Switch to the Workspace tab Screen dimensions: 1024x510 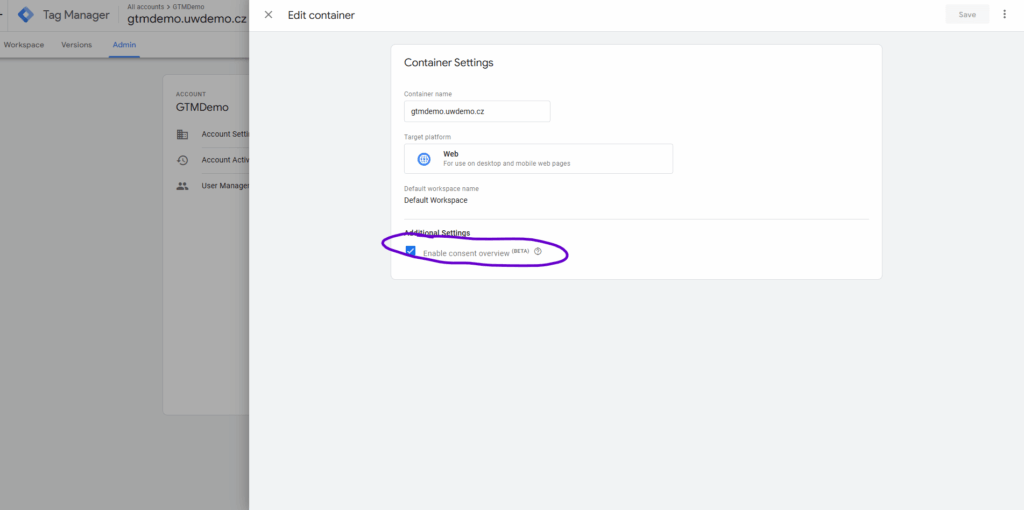point(24,45)
